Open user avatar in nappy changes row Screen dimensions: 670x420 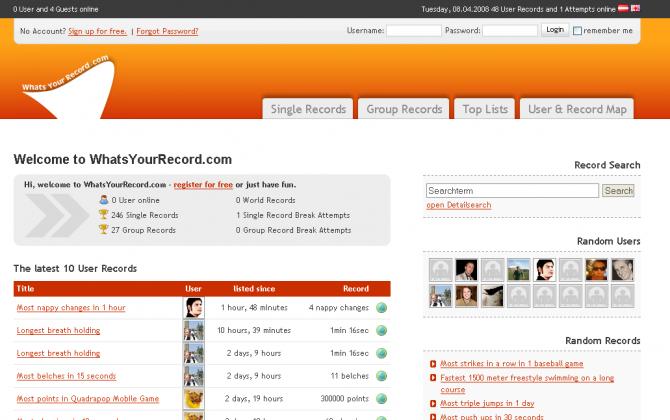194,308
